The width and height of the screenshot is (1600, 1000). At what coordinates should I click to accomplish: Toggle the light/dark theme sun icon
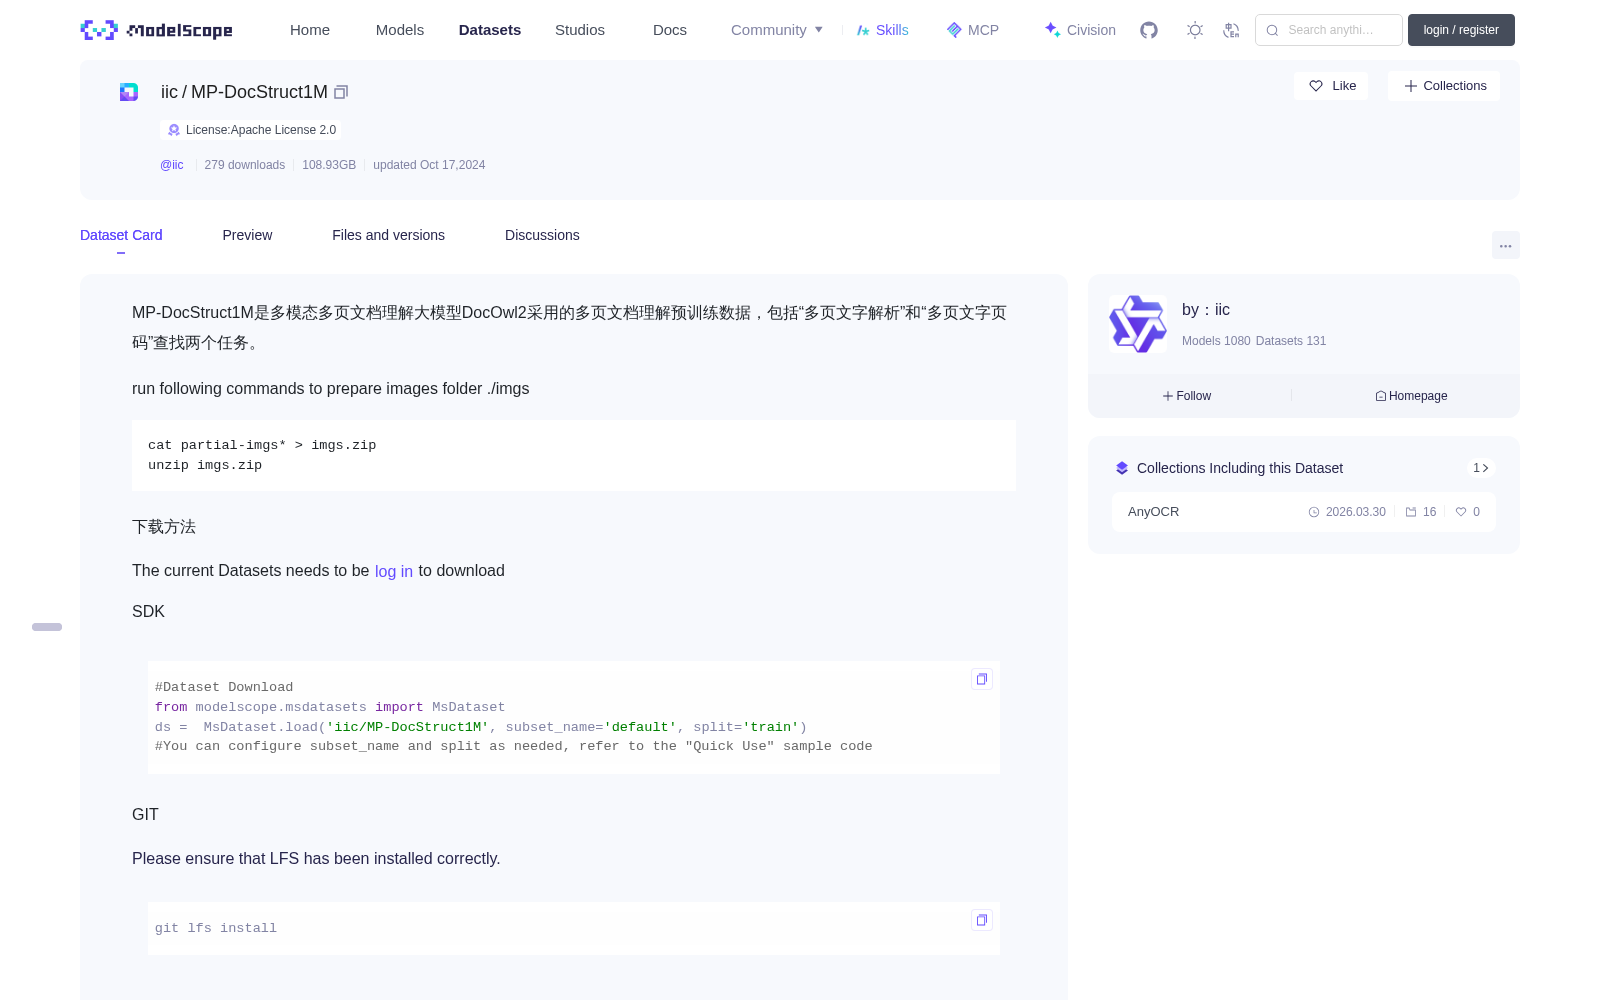[1195, 30]
